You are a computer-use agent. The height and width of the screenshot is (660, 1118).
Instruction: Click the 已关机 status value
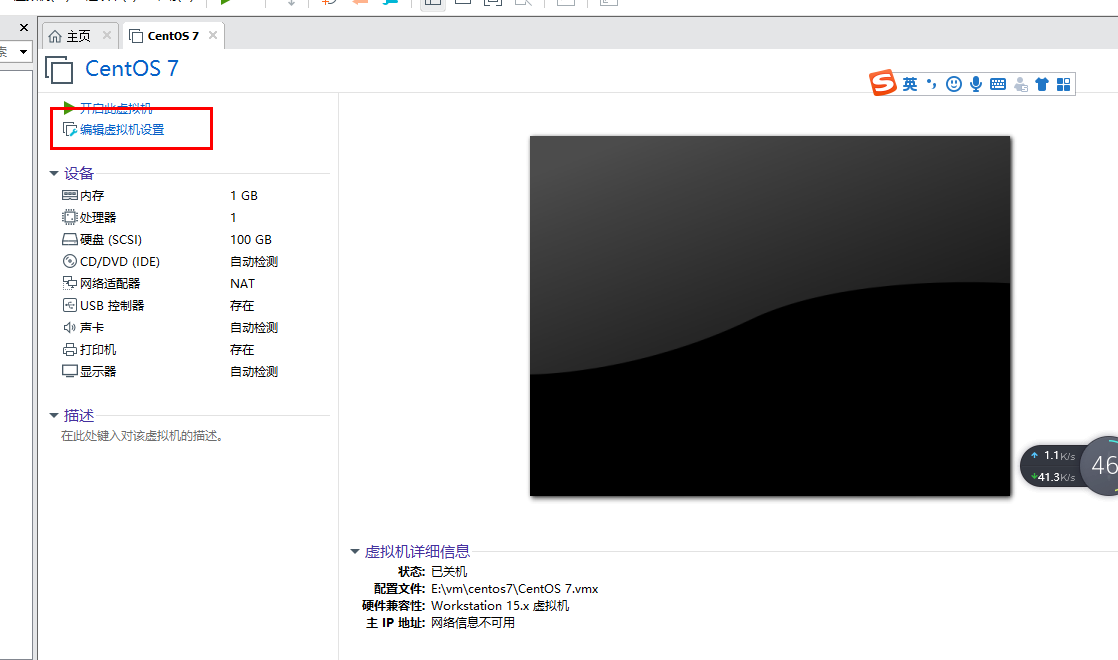tap(449, 572)
